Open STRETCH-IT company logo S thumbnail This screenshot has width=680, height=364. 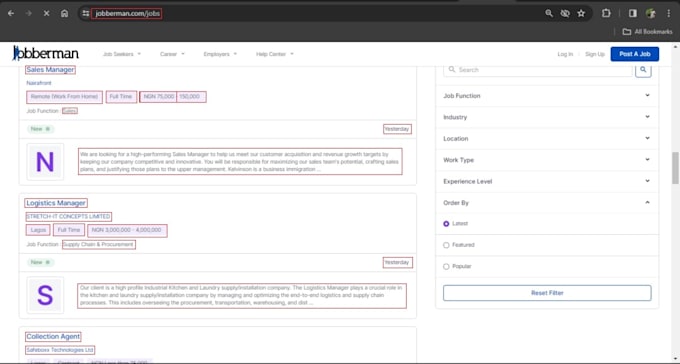pos(45,295)
